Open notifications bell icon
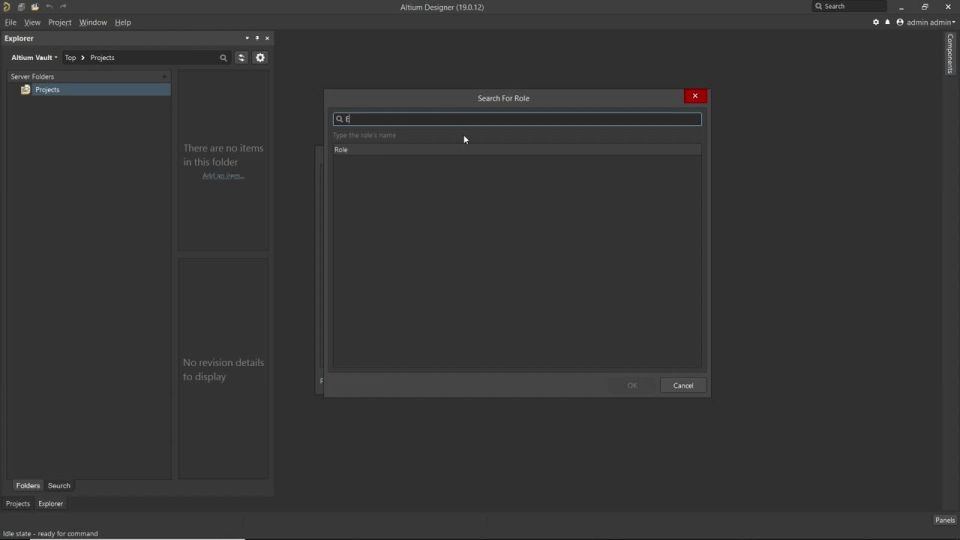 pos(888,22)
